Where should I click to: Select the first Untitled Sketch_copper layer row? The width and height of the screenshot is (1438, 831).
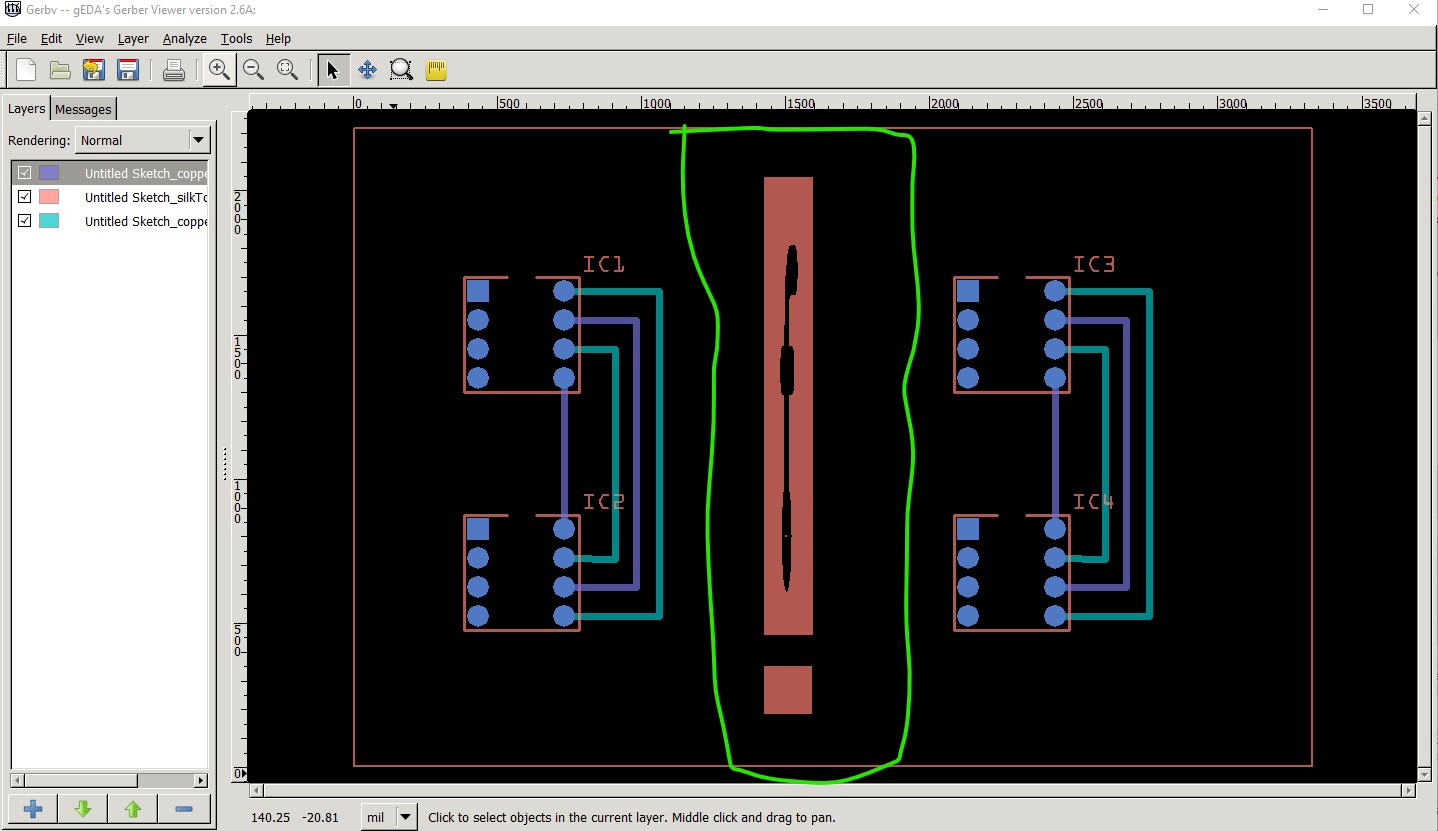point(110,173)
